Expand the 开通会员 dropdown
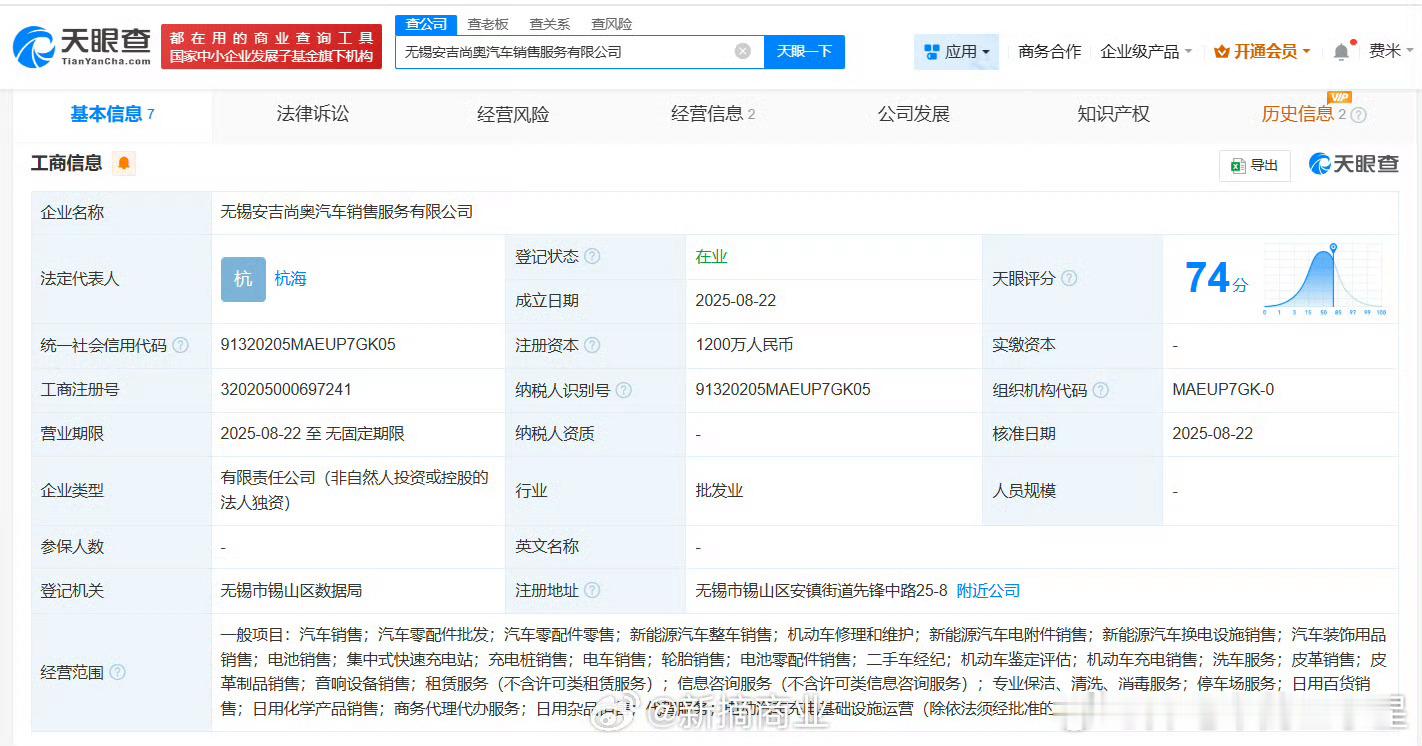The width and height of the screenshot is (1422, 746). coord(1262,51)
